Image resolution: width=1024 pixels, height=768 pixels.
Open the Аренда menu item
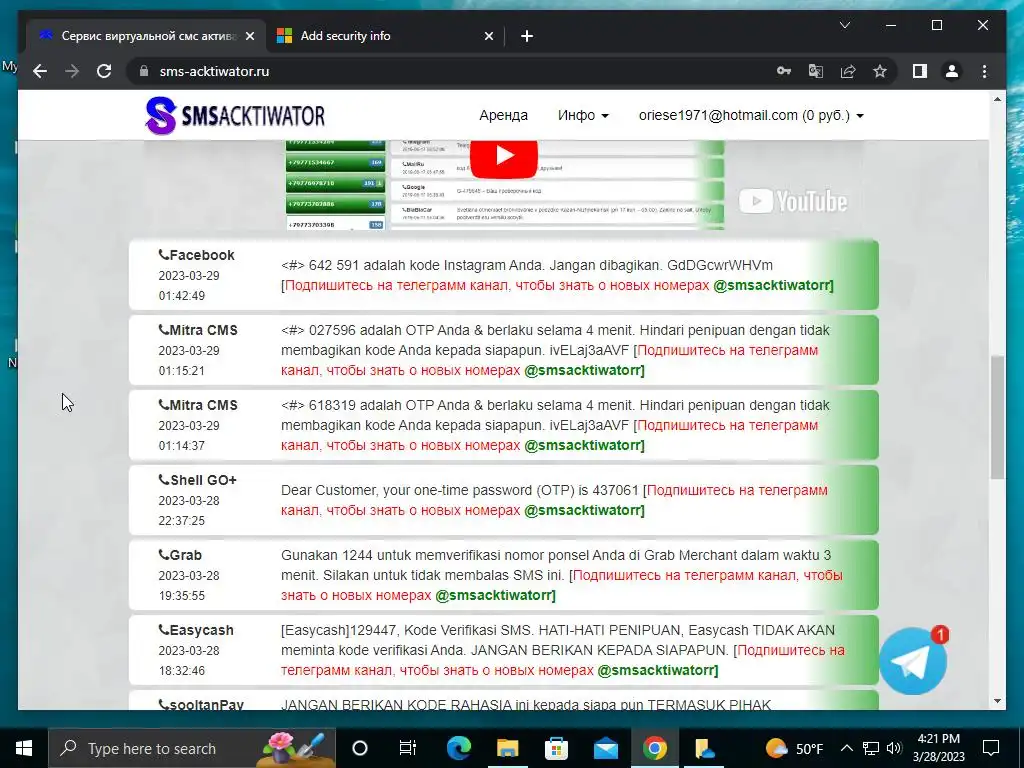click(503, 116)
